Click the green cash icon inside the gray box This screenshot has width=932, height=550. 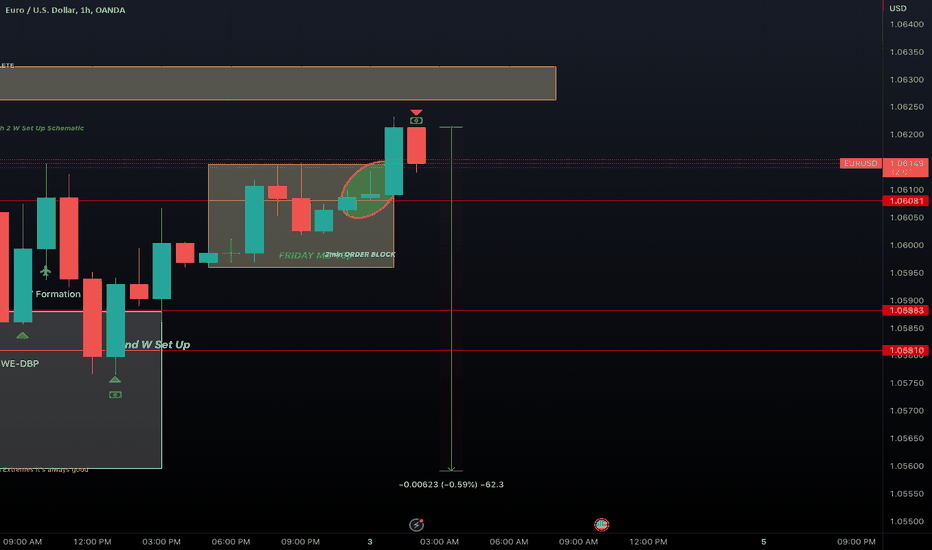click(x=115, y=395)
